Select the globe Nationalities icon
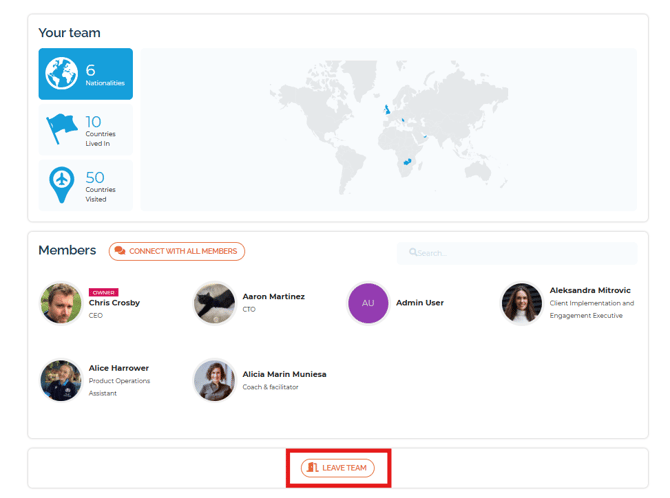 point(62,73)
